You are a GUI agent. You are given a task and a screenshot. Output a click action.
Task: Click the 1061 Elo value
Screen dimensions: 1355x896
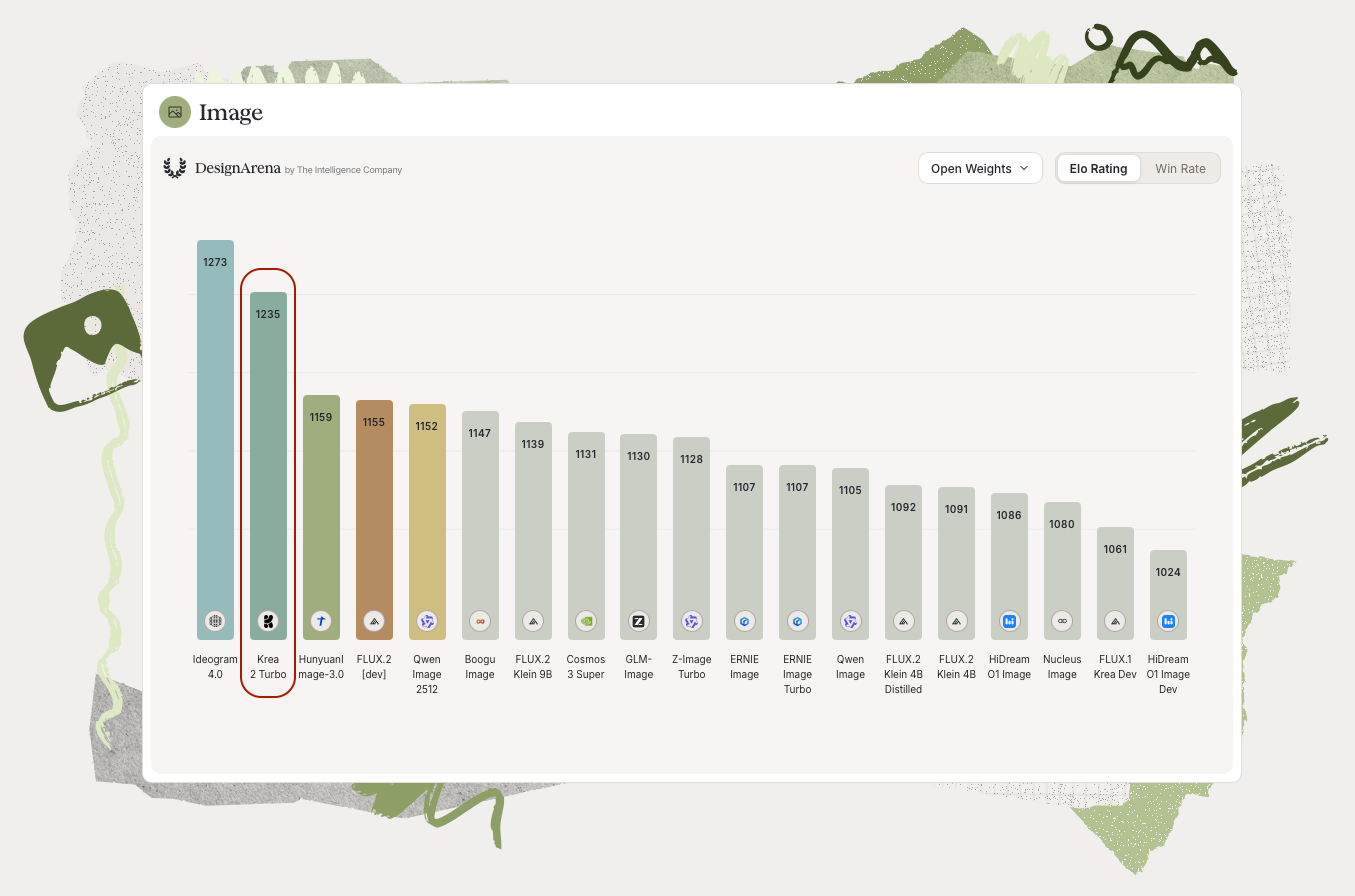coord(1115,549)
